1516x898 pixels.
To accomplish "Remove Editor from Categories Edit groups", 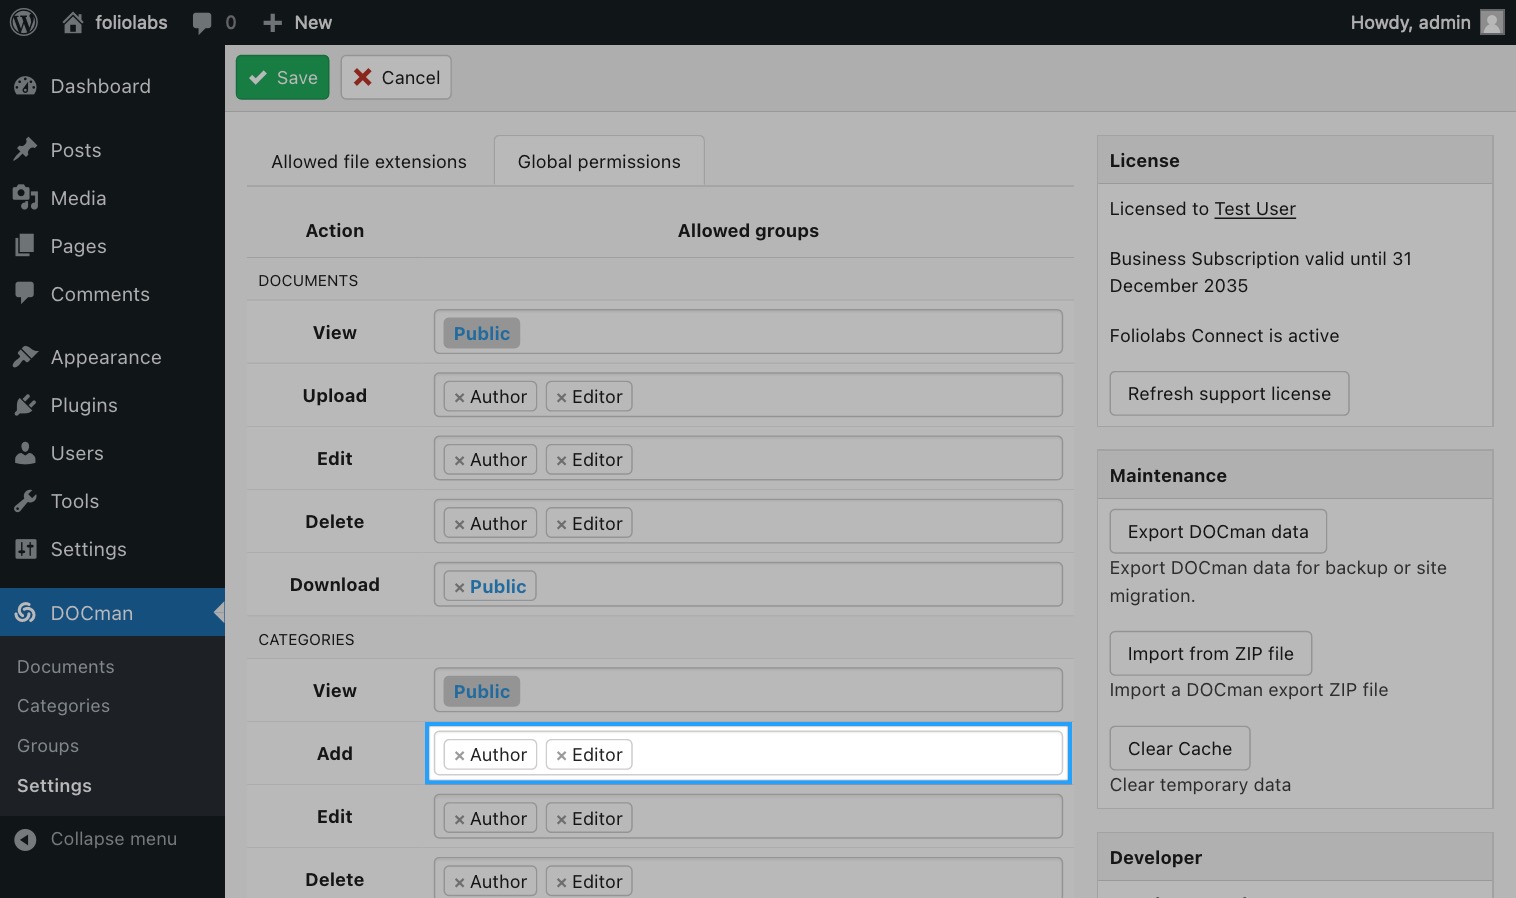I will coord(561,819).
